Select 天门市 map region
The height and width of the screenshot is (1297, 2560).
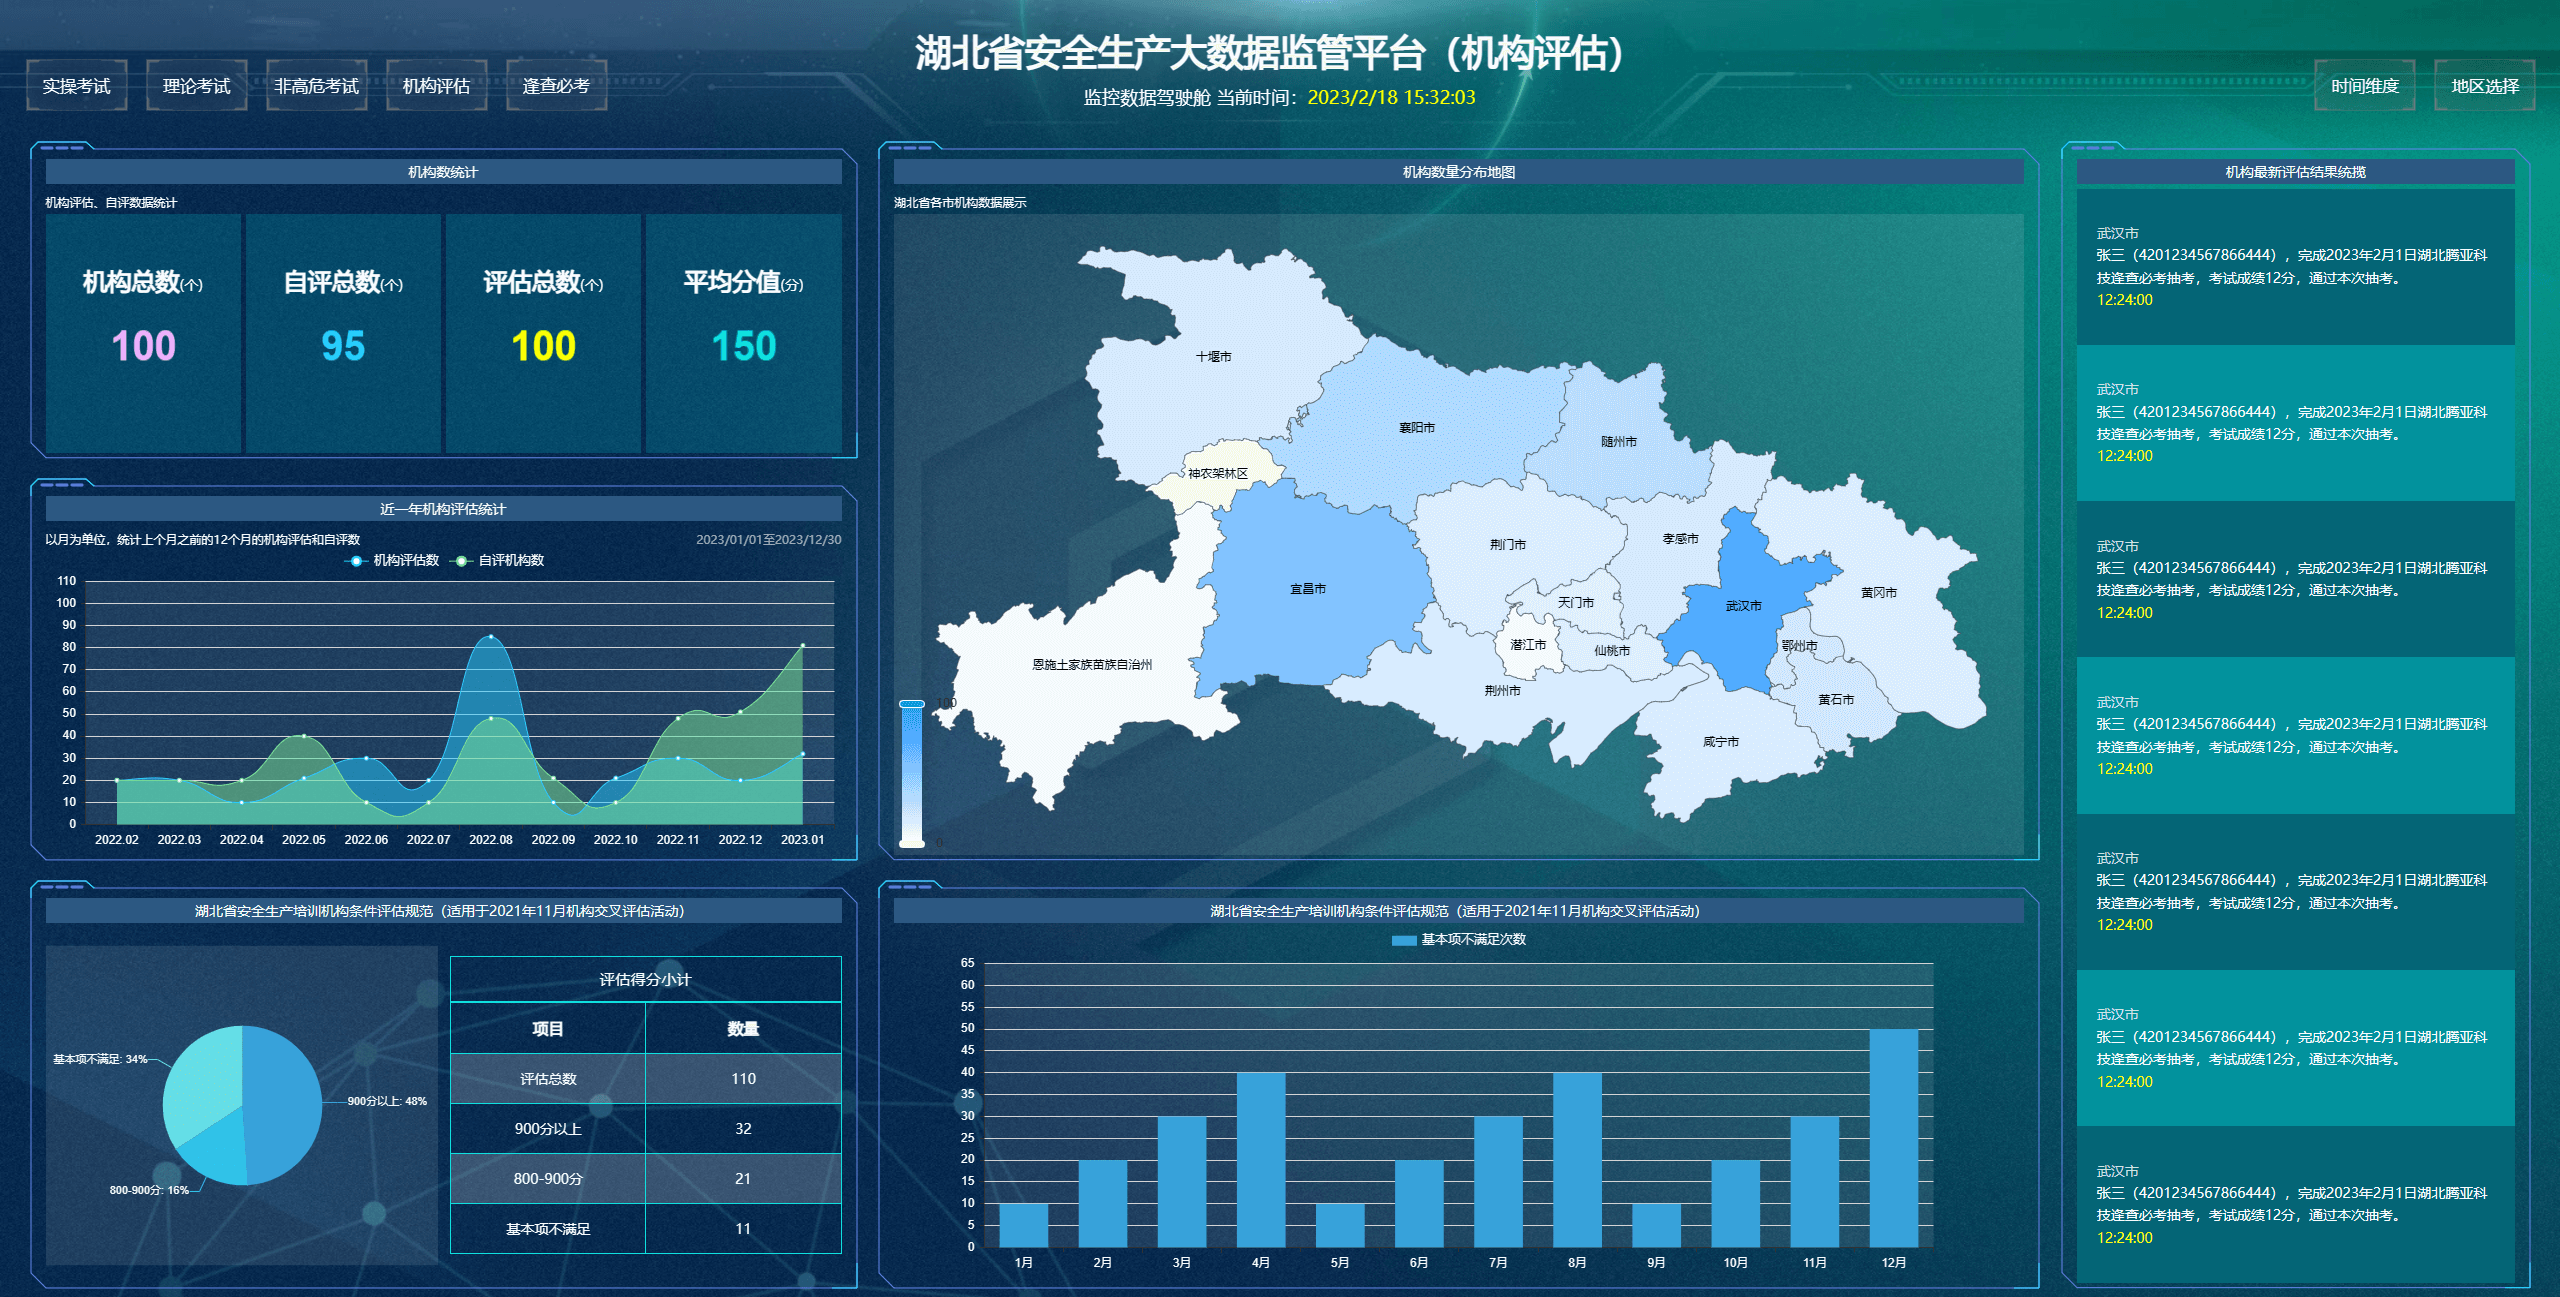1576,602
